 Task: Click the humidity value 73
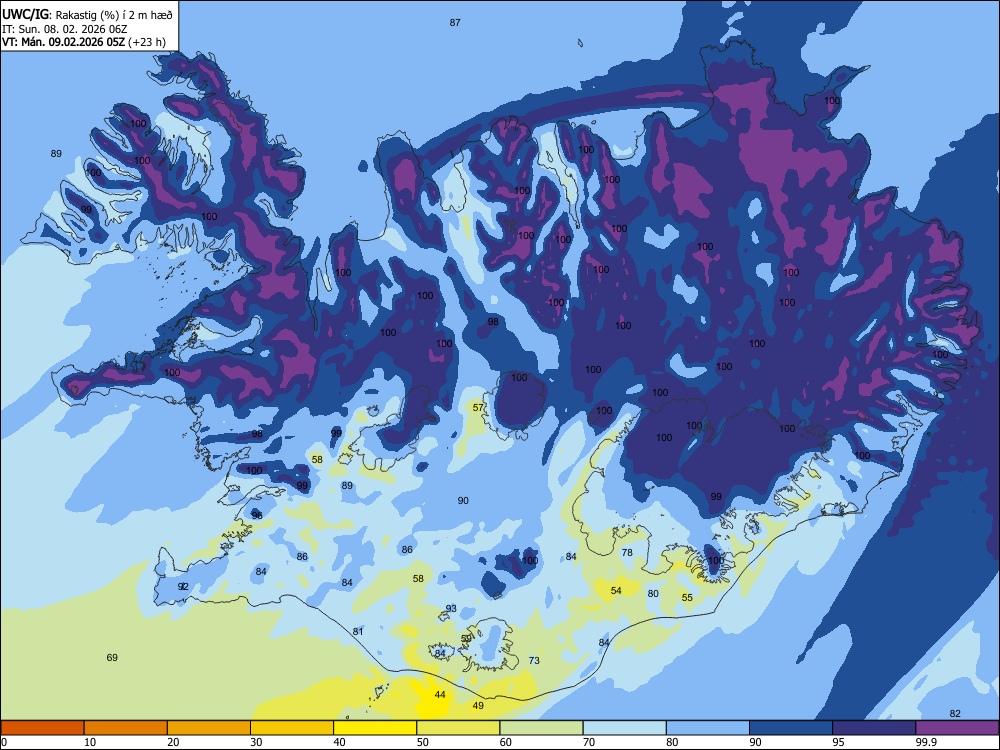click(534, 661)
